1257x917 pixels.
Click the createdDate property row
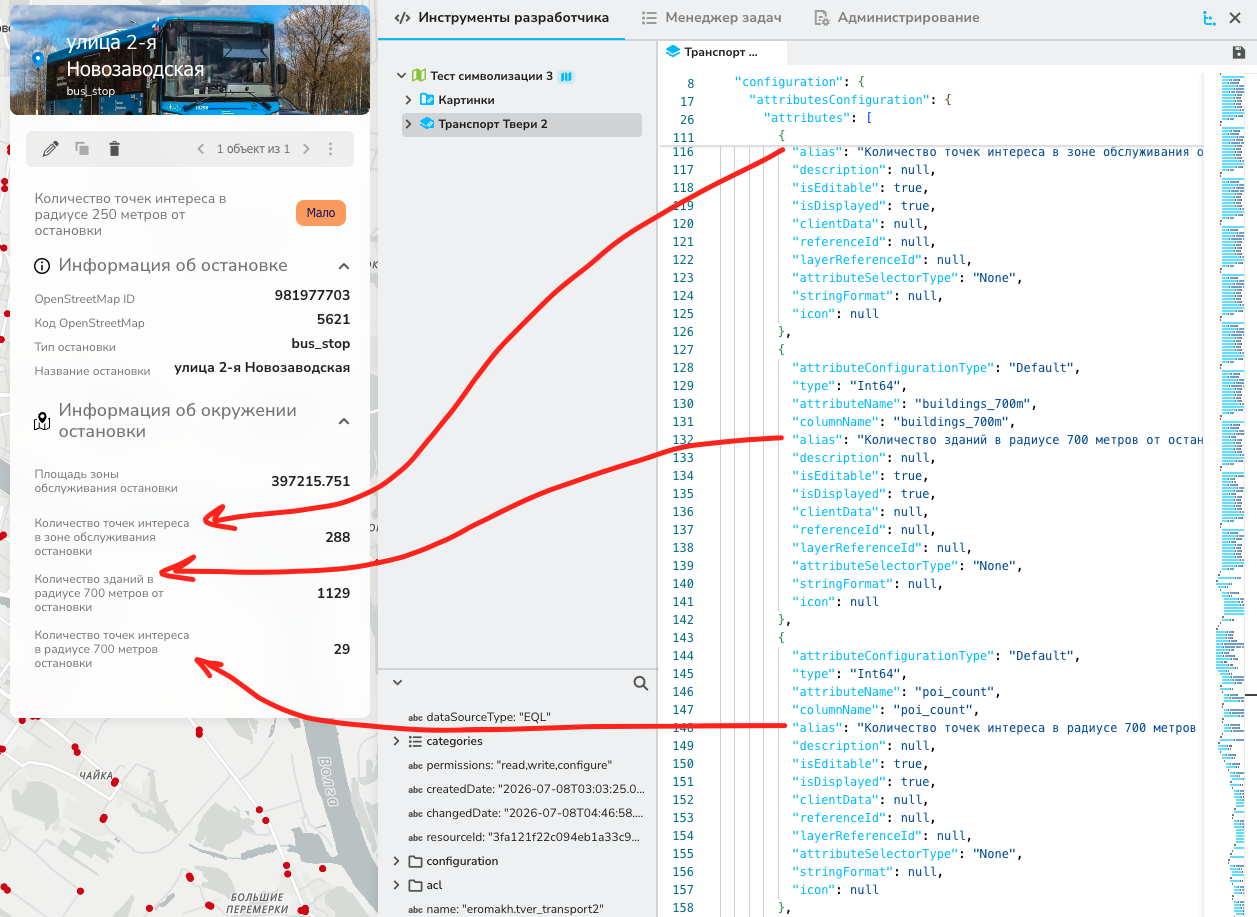click(x=526, y=789)
